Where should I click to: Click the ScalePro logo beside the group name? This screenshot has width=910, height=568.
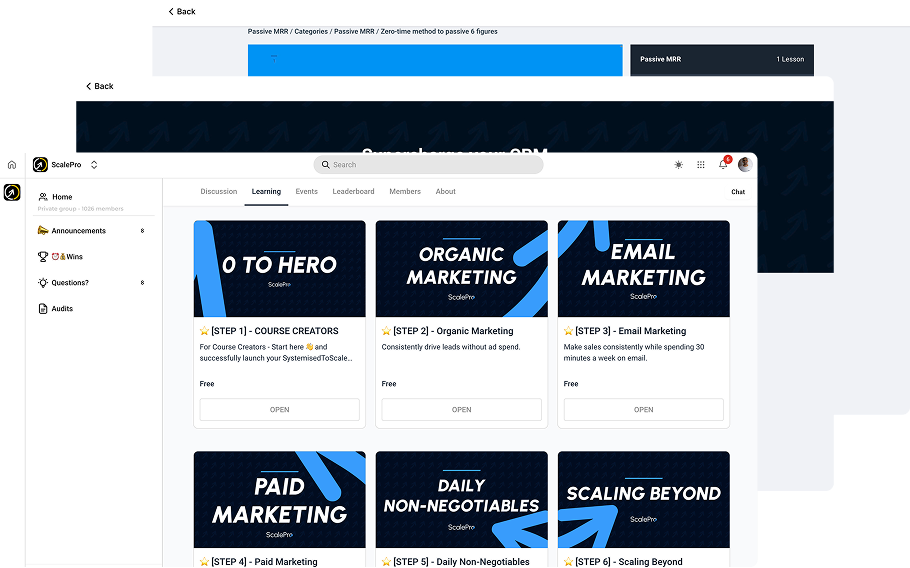coord(40,165)
